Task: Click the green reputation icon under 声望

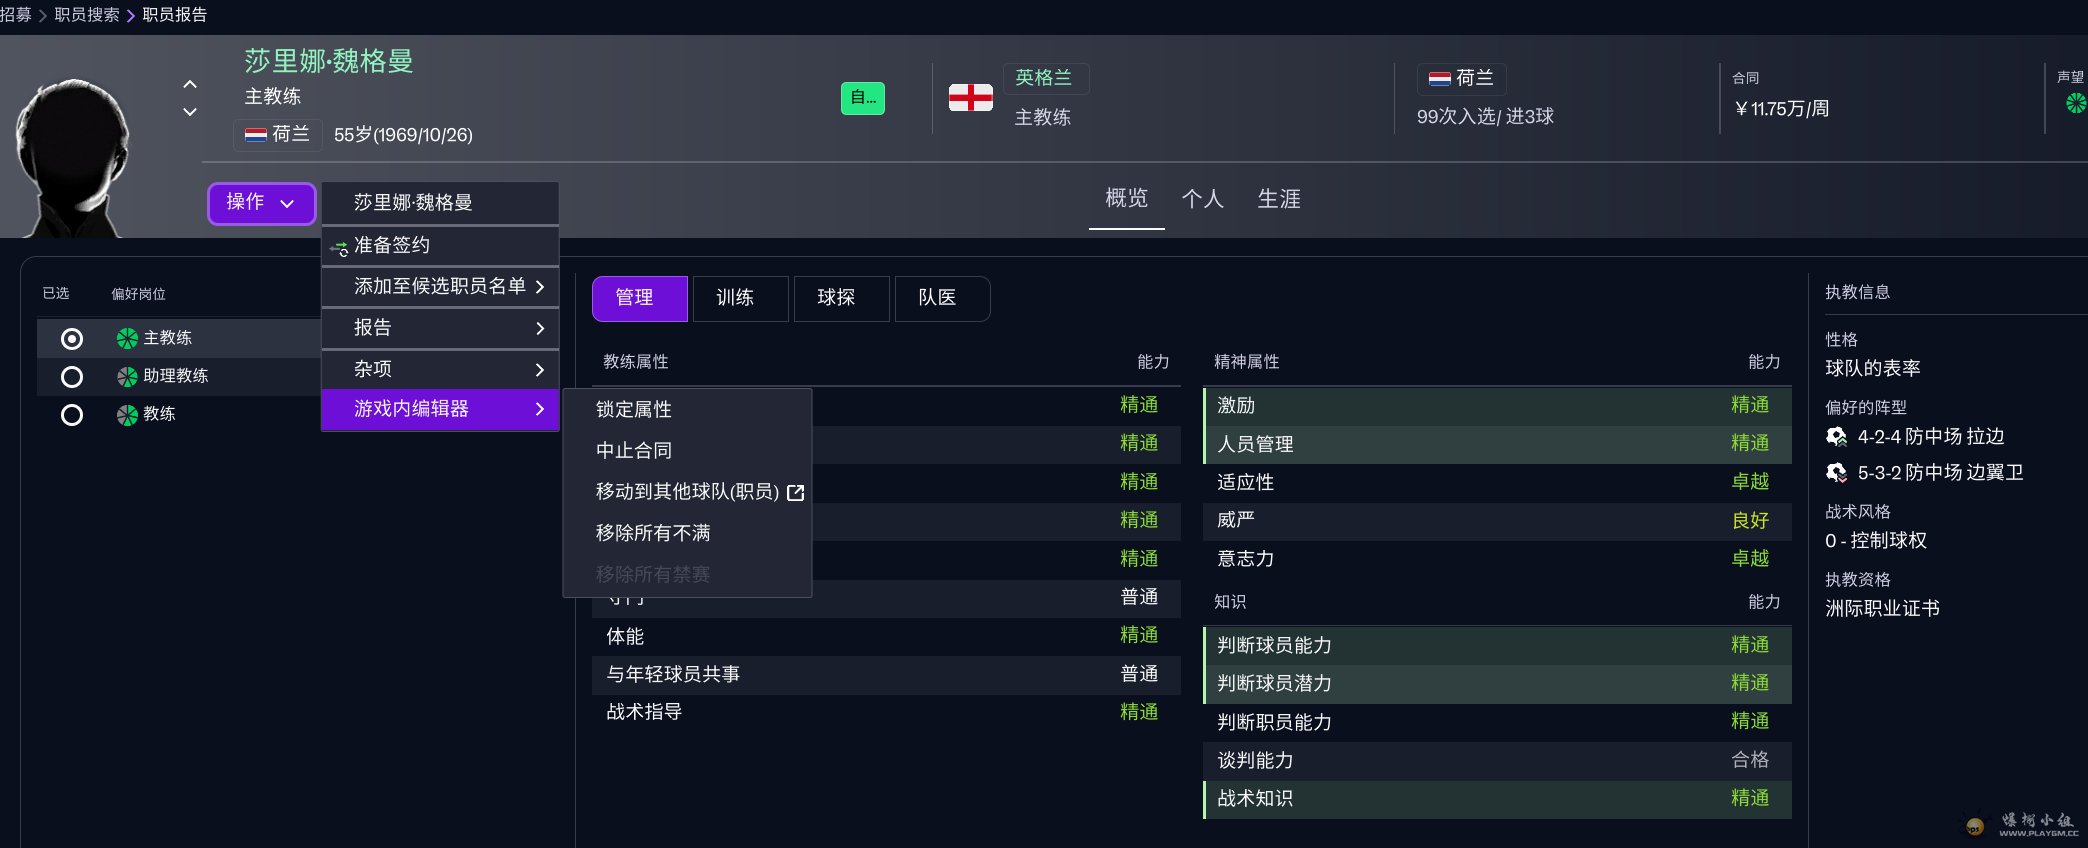Action: 2076,103
